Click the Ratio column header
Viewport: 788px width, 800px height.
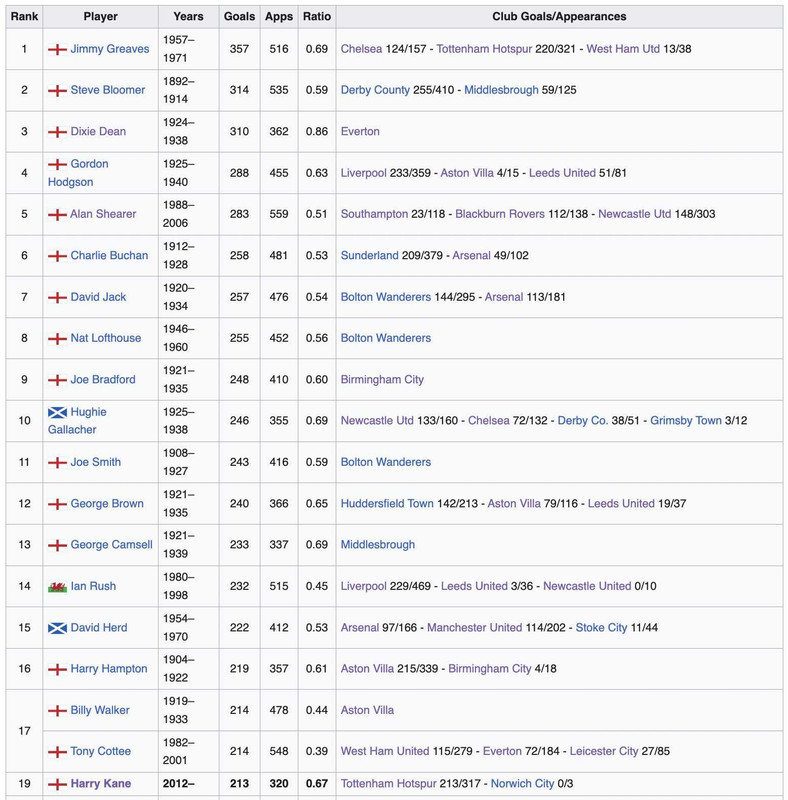point(317,16)
